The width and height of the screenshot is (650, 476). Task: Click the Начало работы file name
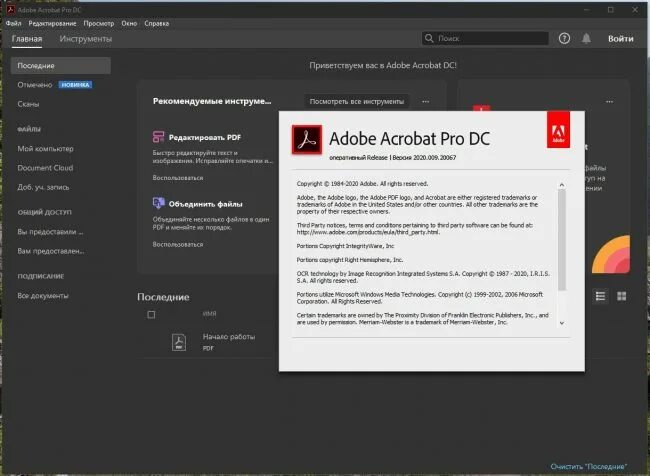point(229,337)
